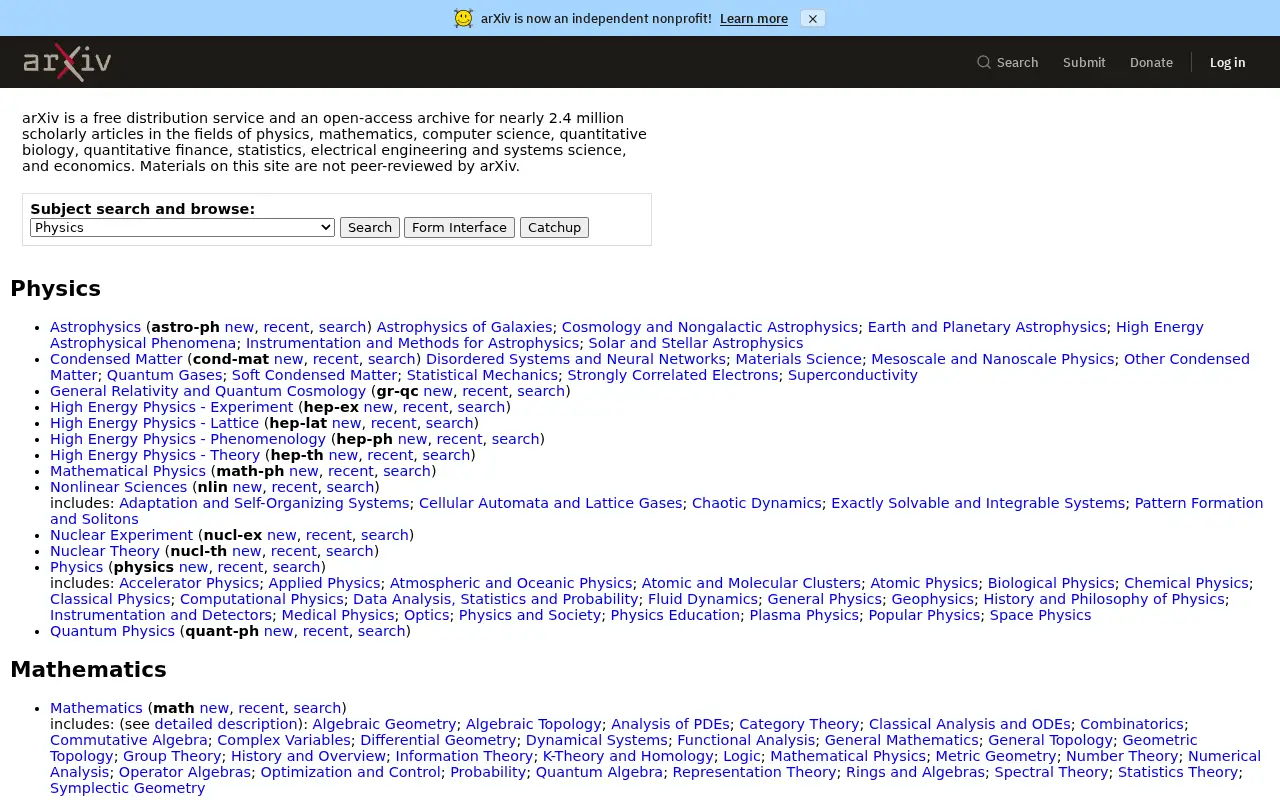
Task: Open the Form Interface
Action: coord(459,227)
